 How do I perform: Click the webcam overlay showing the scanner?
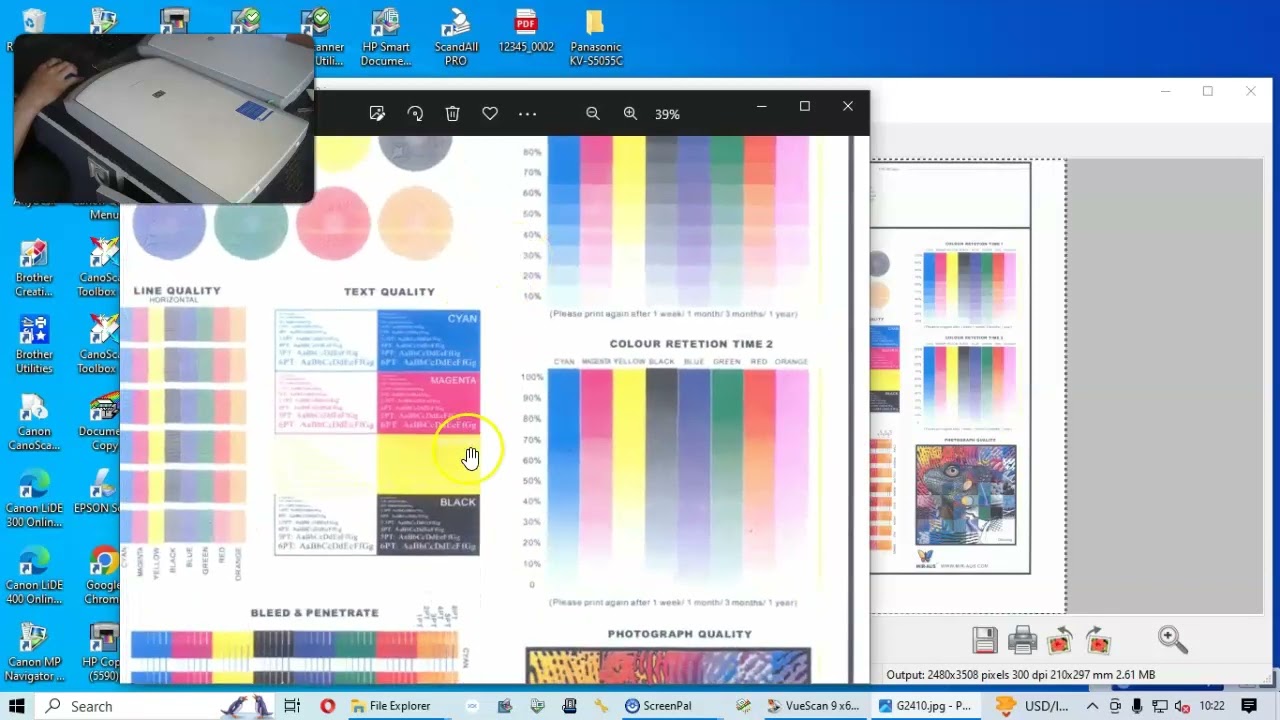point(164,118)
